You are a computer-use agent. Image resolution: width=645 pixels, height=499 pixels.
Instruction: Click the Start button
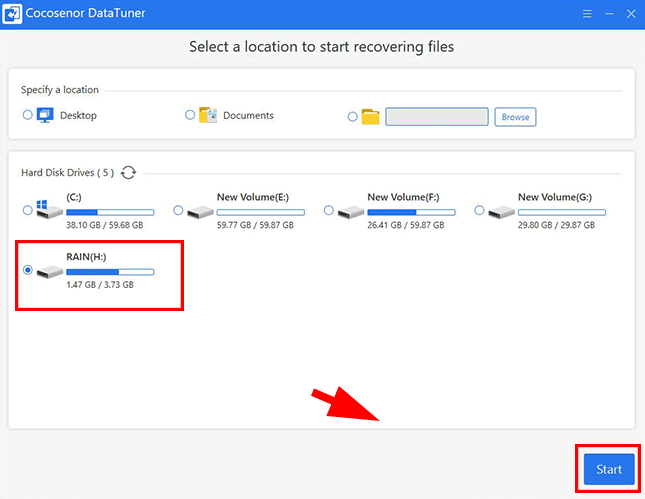pyautogui.click(x=608, y=469)
